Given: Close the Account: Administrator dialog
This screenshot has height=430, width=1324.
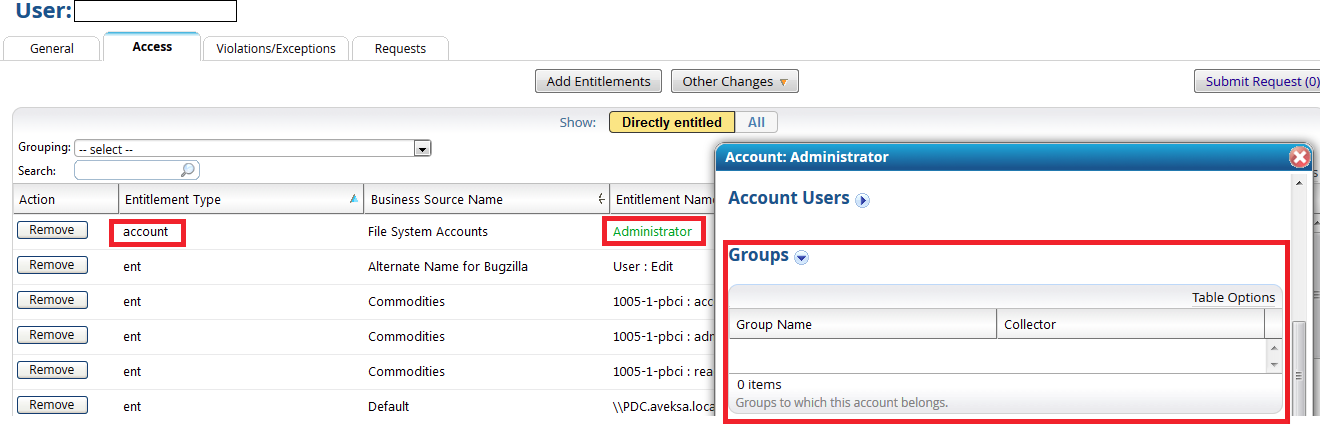Looking at the screenshot, I should pyautogui.click(x=1299, y=157).
